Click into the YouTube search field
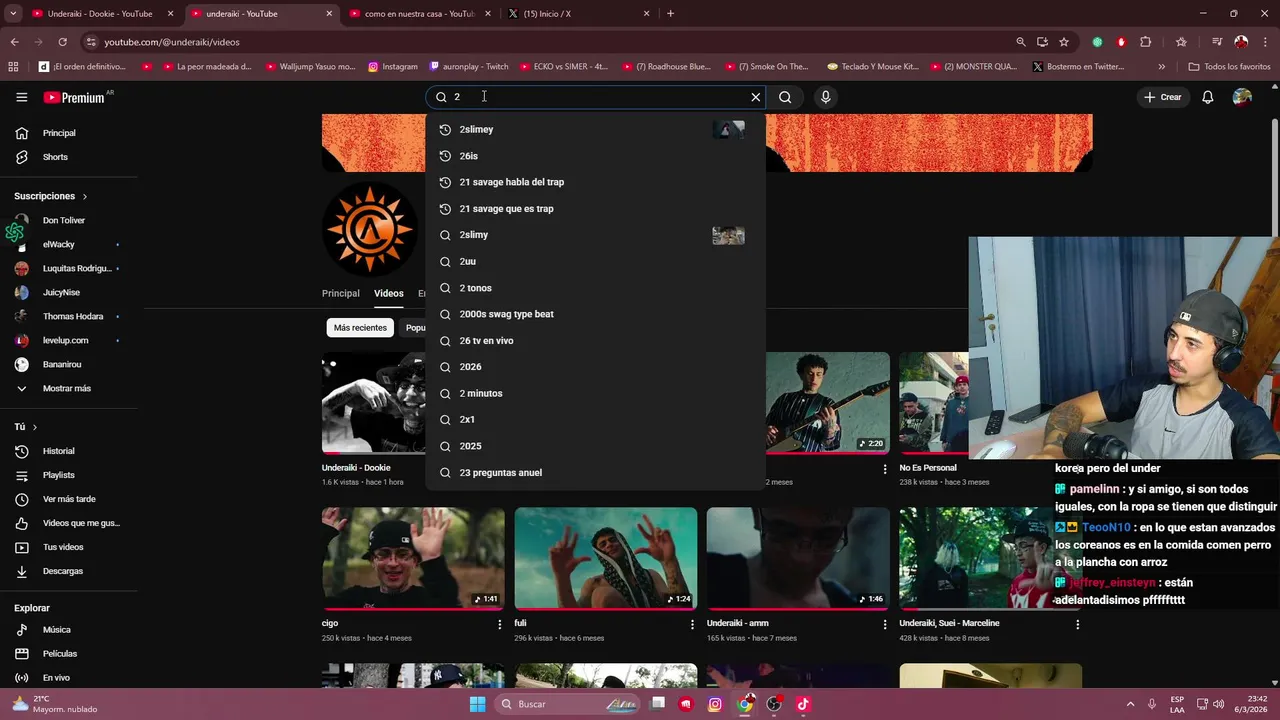1280x720 pixels. 596,97
